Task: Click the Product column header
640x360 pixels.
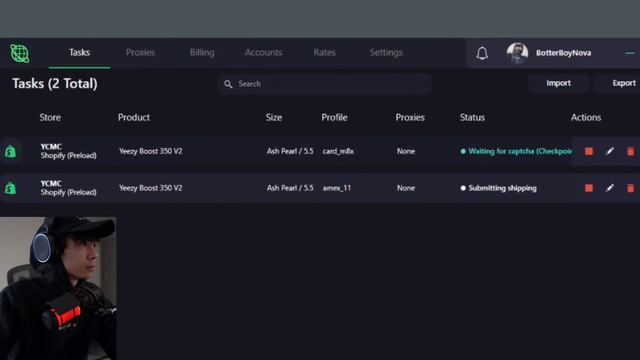Action: tap(134, 118)
